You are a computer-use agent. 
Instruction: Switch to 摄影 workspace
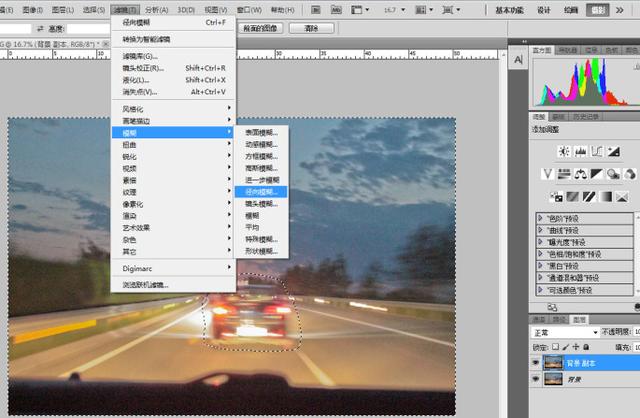pyautogui.click(x=598, y=10)
